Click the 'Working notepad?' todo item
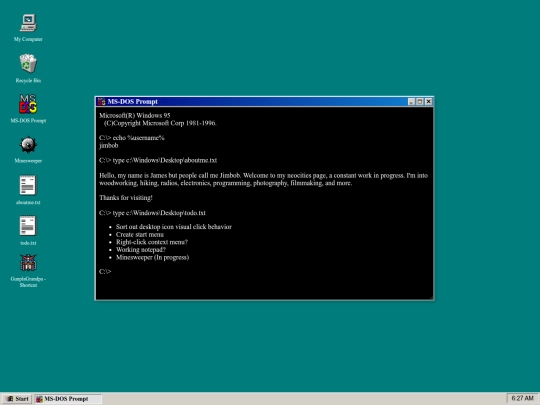The image size is (540, 405). pyautogui.click(x=141, y=250)
